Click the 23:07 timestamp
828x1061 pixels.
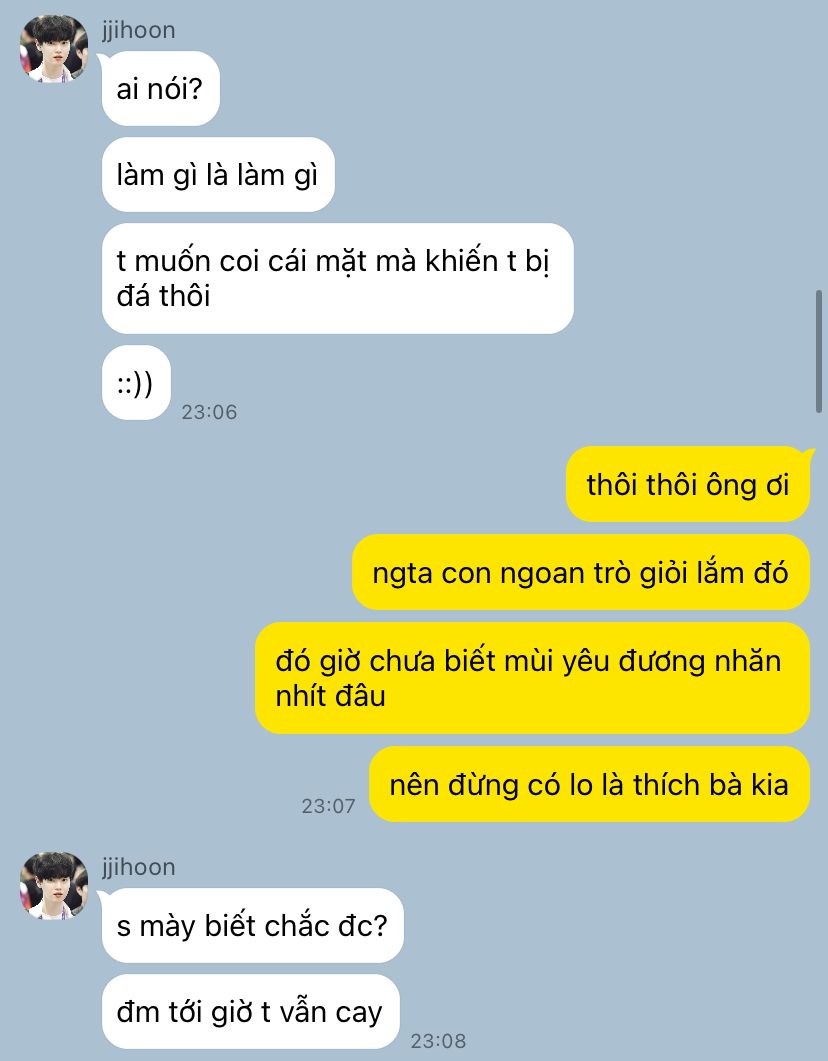coord(328,805)
